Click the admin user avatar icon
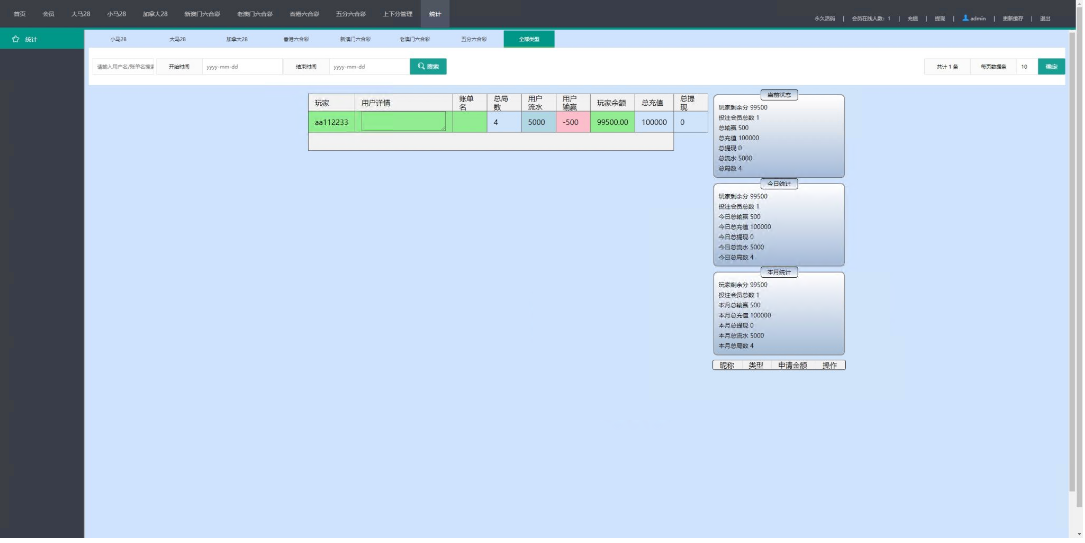This screenshot has height=543, width=1085. pyautogui.click(x=965, y=18)
